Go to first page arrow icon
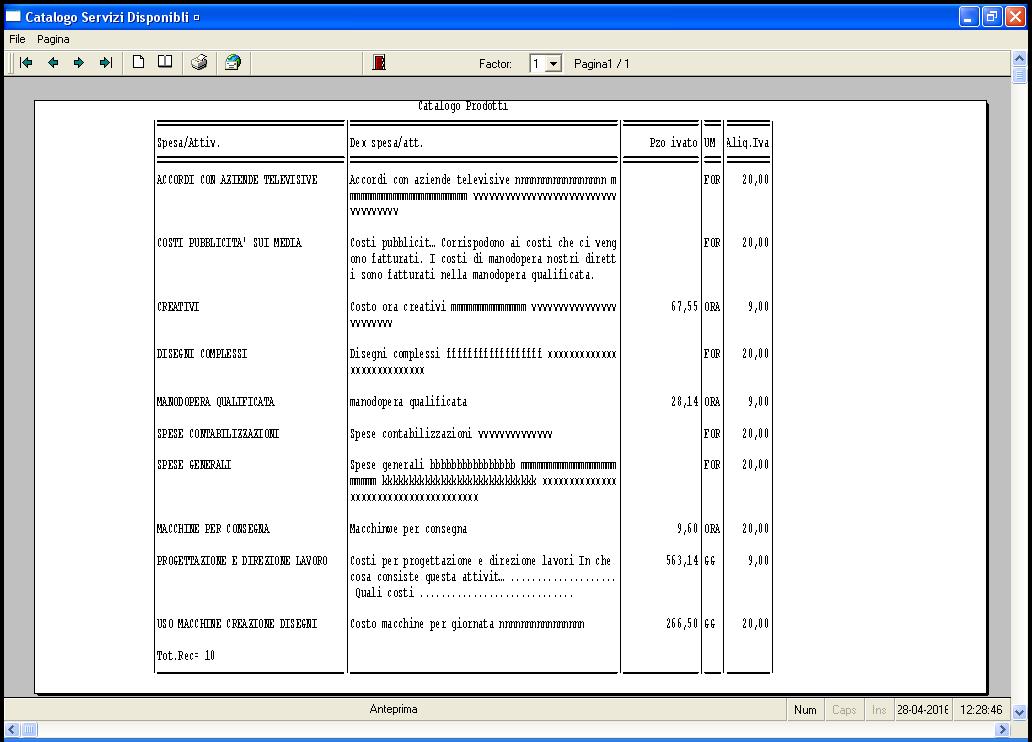 pyautogui.click(x=26, y=63)
